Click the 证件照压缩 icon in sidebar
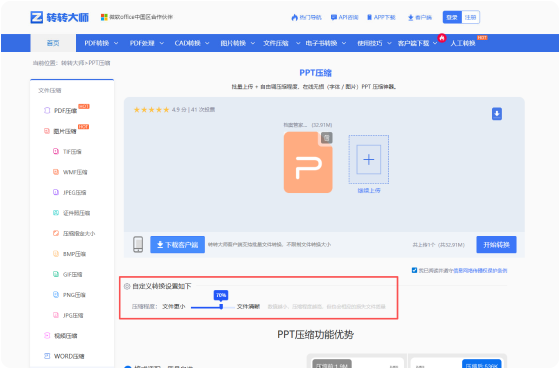This screenshot has height=369, width=560. (56, 213)
